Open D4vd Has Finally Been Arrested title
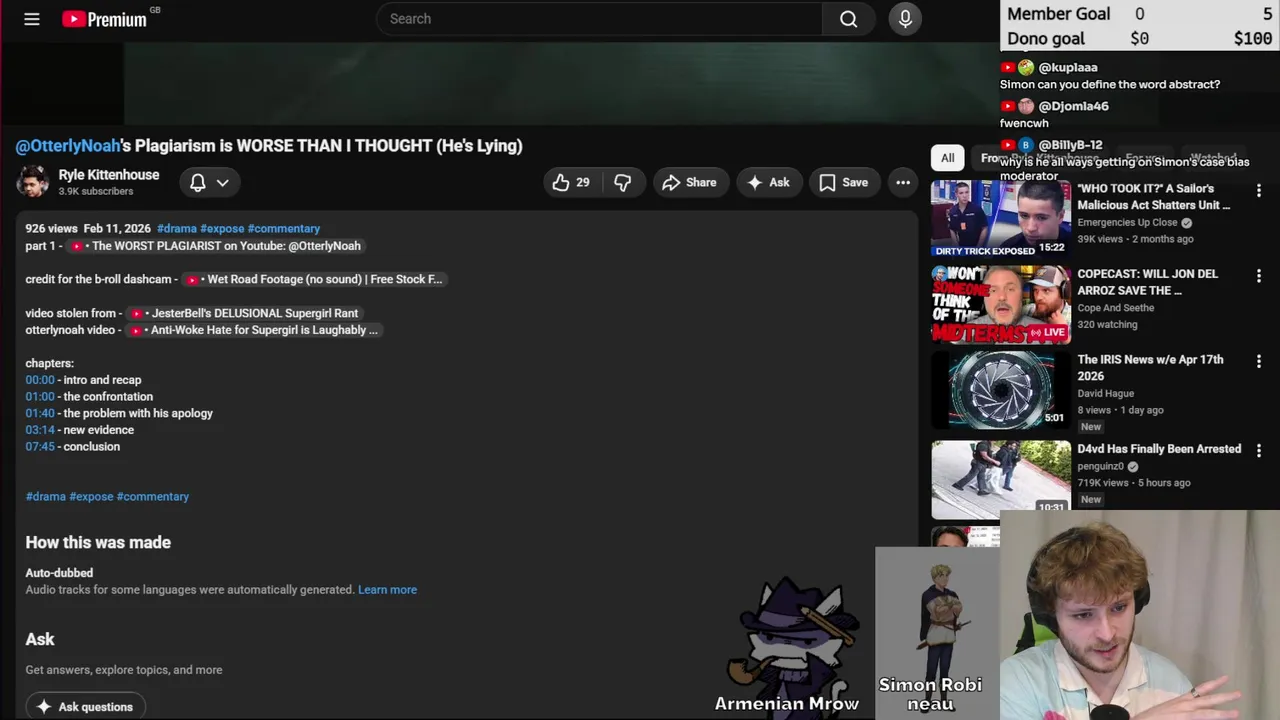This screenshot has height=720, width=1280. click(1159, 449)
